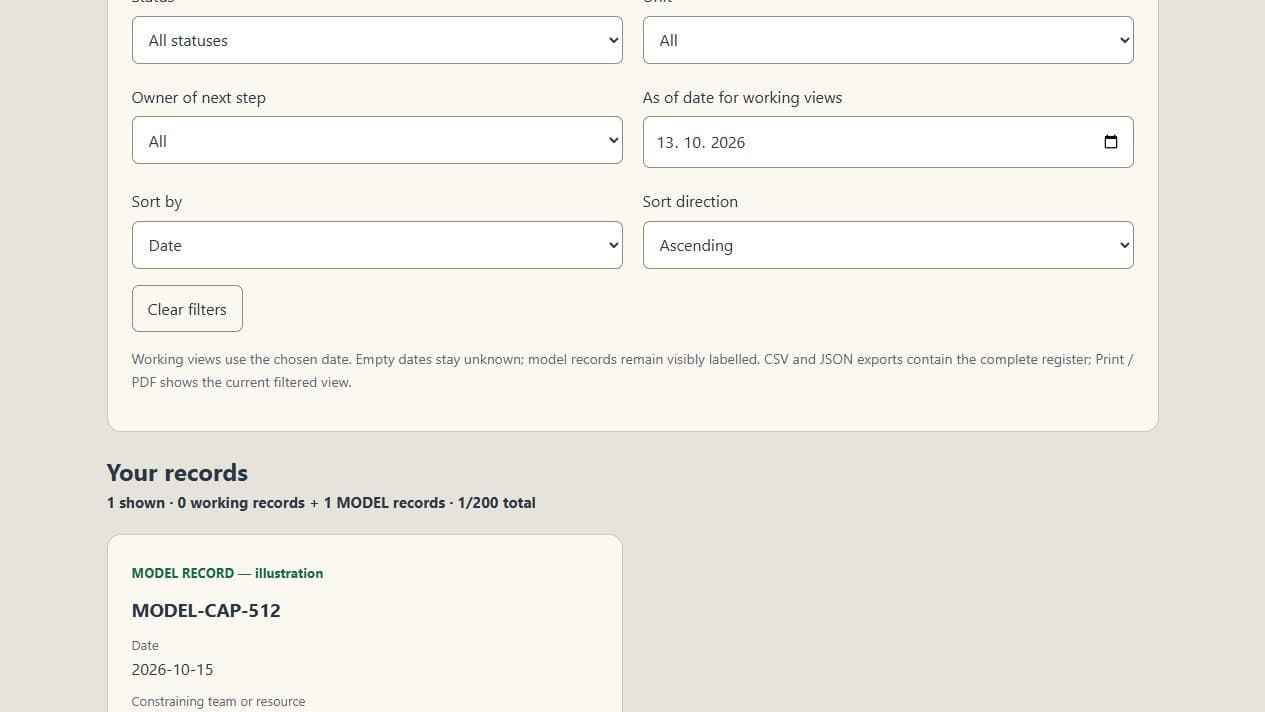
Task: Expand the Owner of next step dropdown
Action: [377, 141]
